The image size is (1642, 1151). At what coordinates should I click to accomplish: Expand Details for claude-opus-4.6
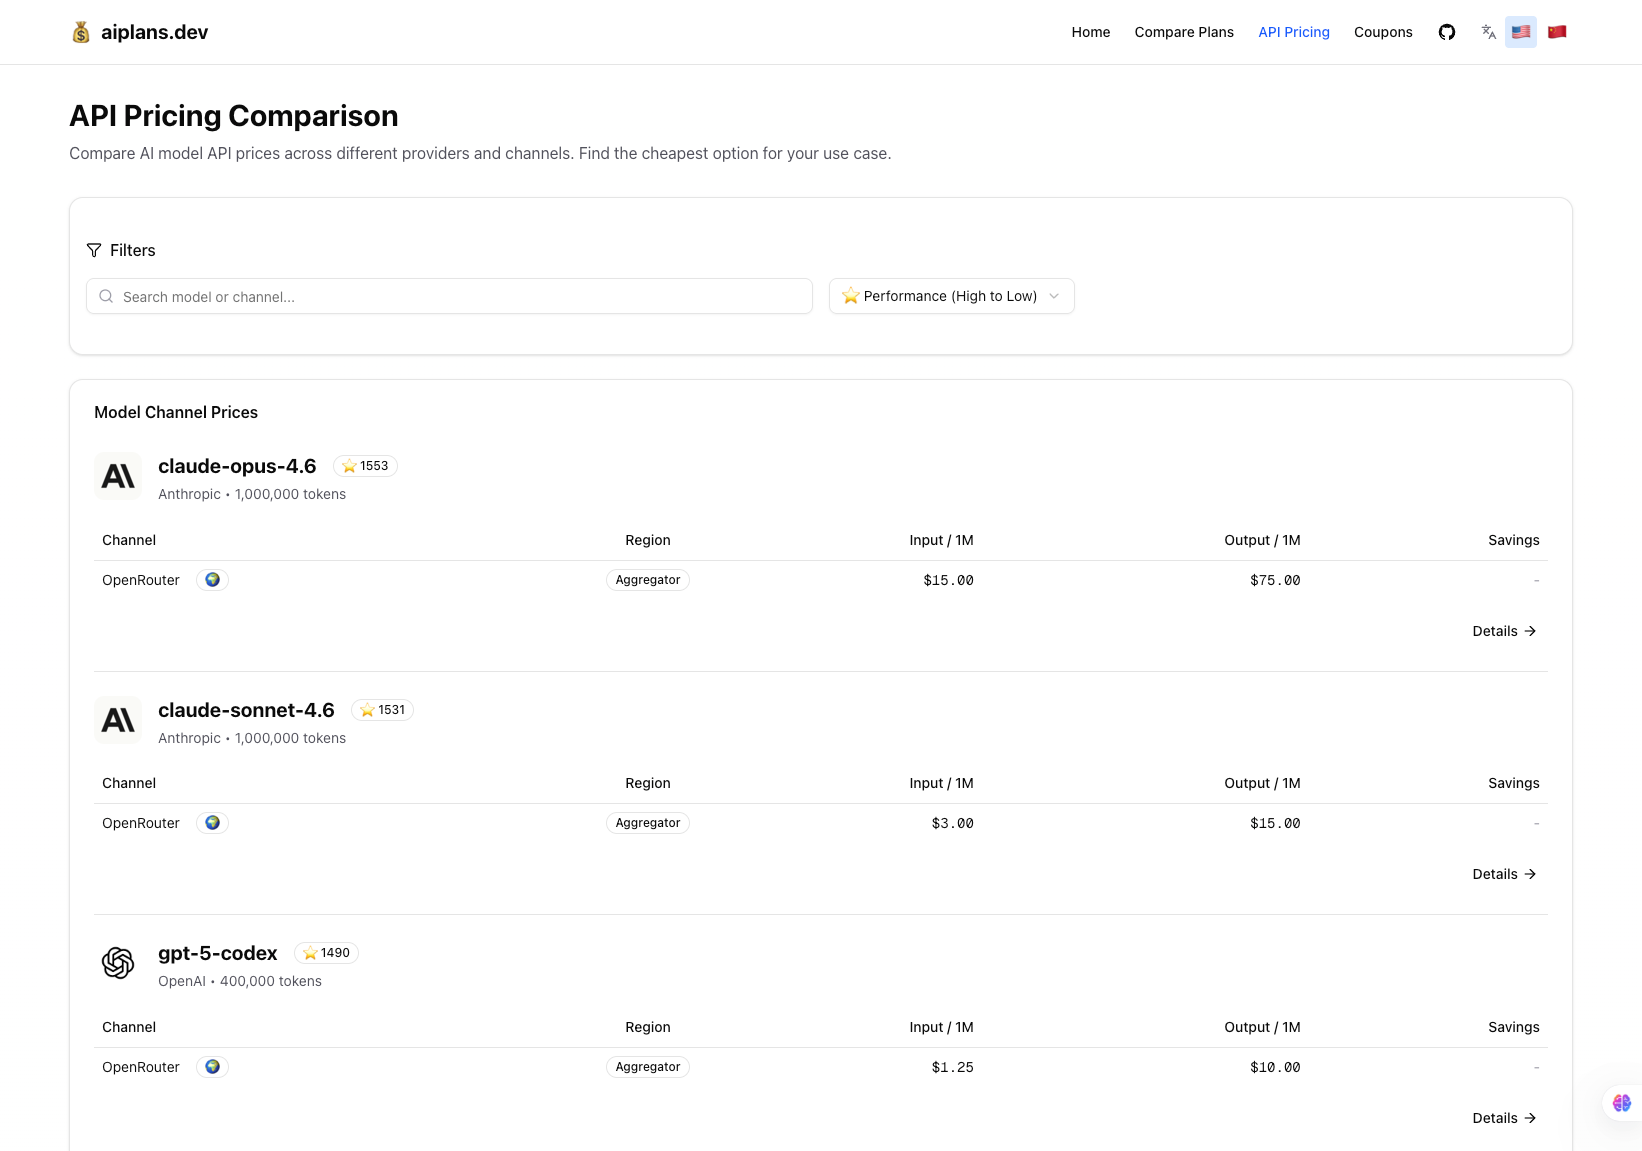(x=1503, y=631)
